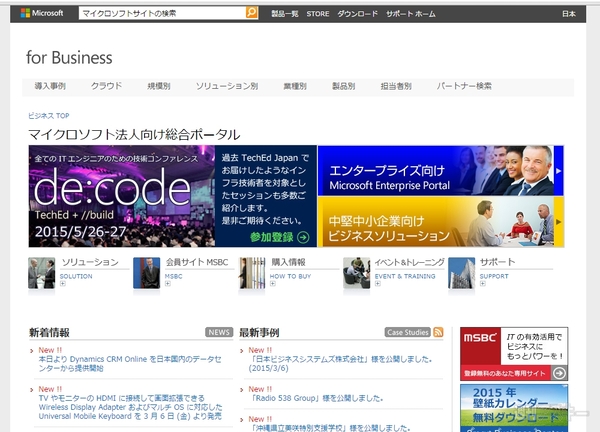Select the 導入事例 navigation tab
600x432 pixels.
(50, 86)
